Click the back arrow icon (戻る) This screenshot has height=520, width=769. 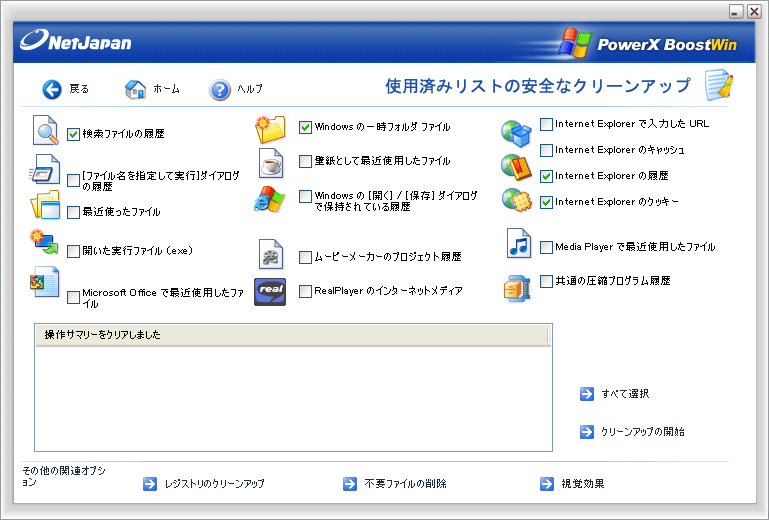click(x=52, y=89)
